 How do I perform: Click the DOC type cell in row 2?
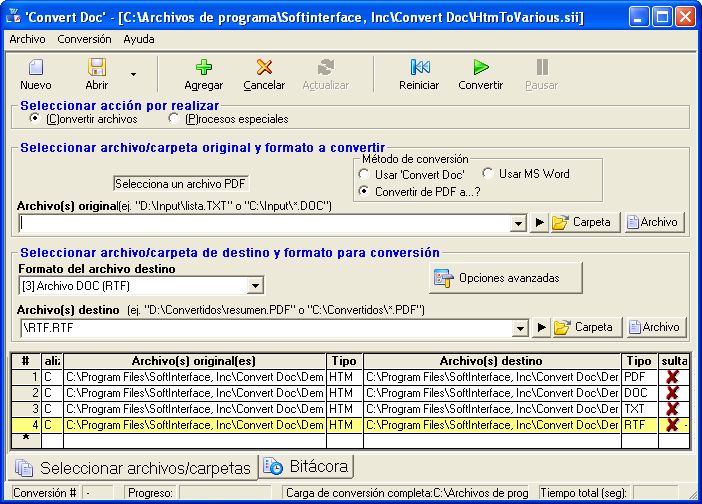pos(640,393)
